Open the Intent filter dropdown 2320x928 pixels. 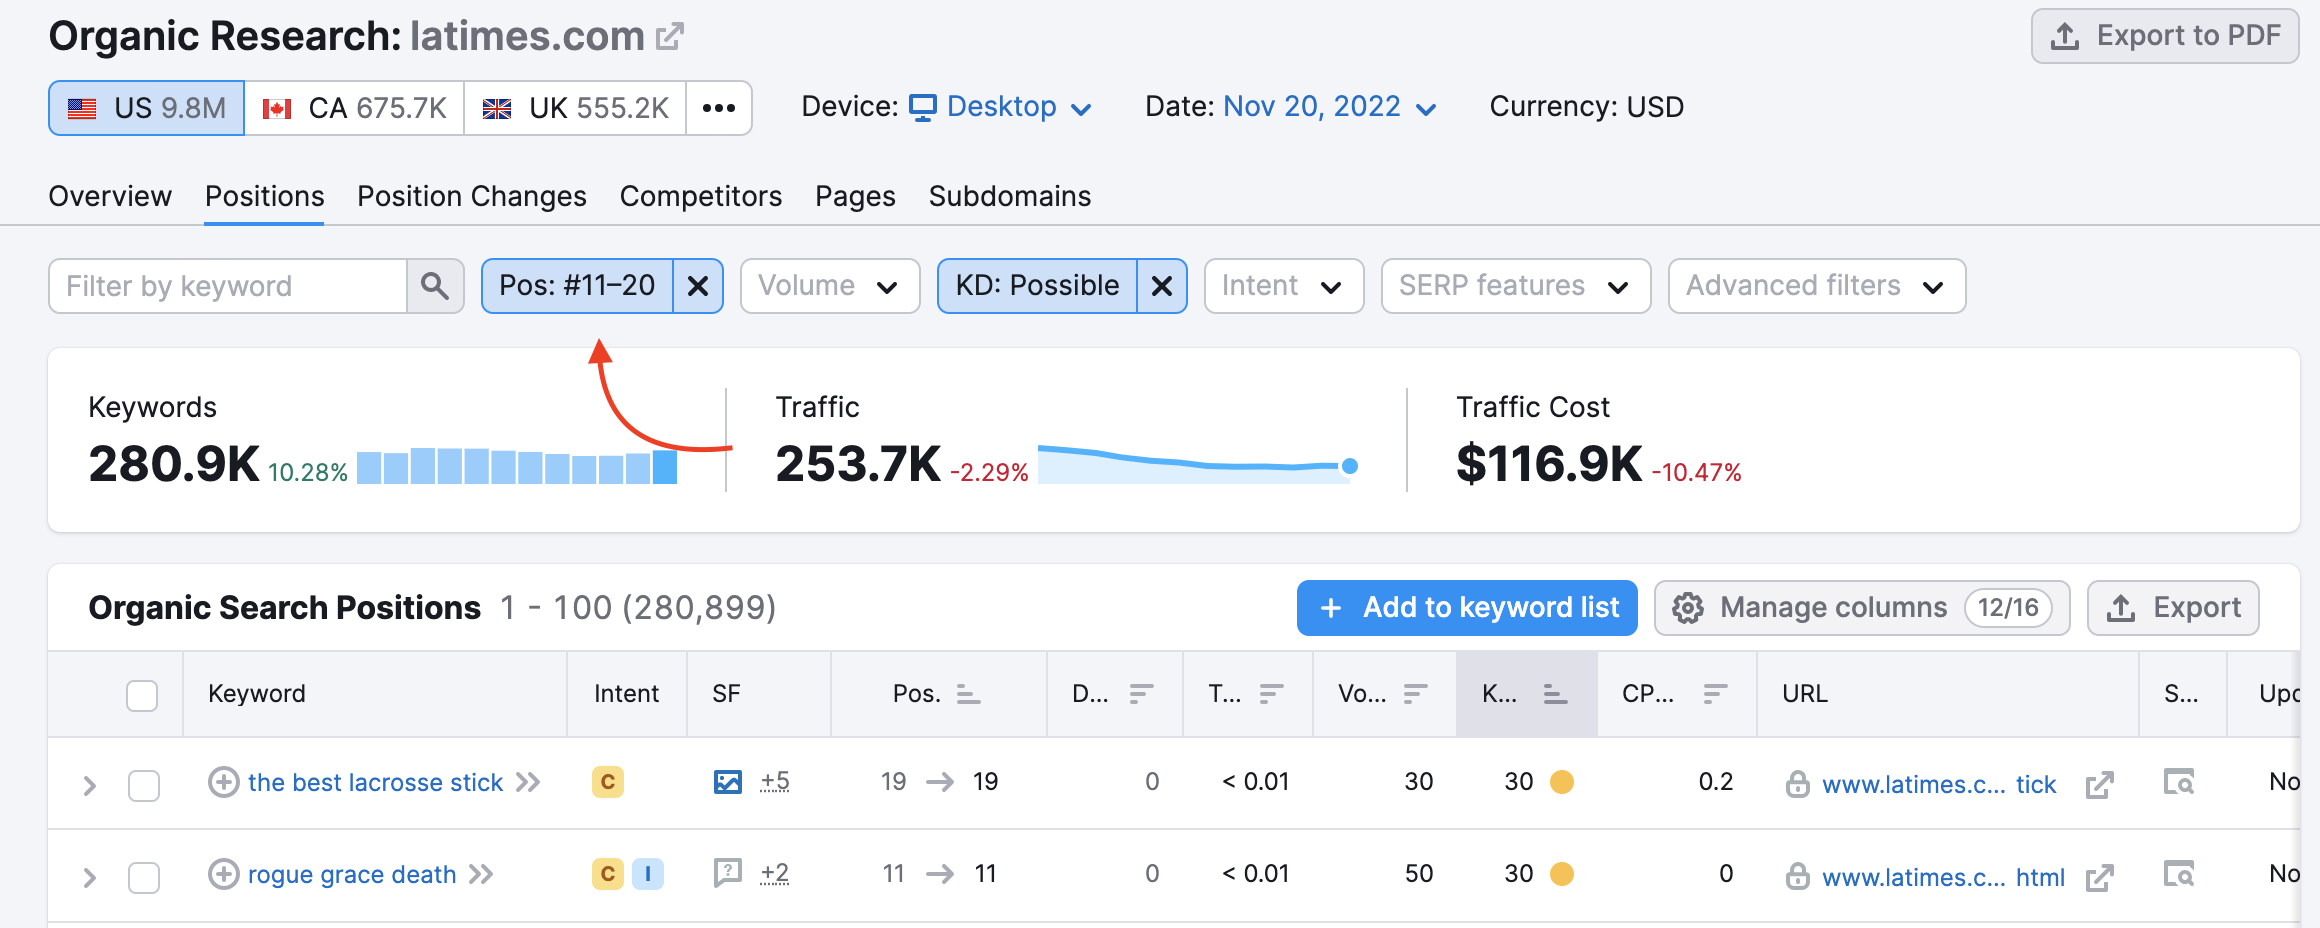coord(1284,286)
